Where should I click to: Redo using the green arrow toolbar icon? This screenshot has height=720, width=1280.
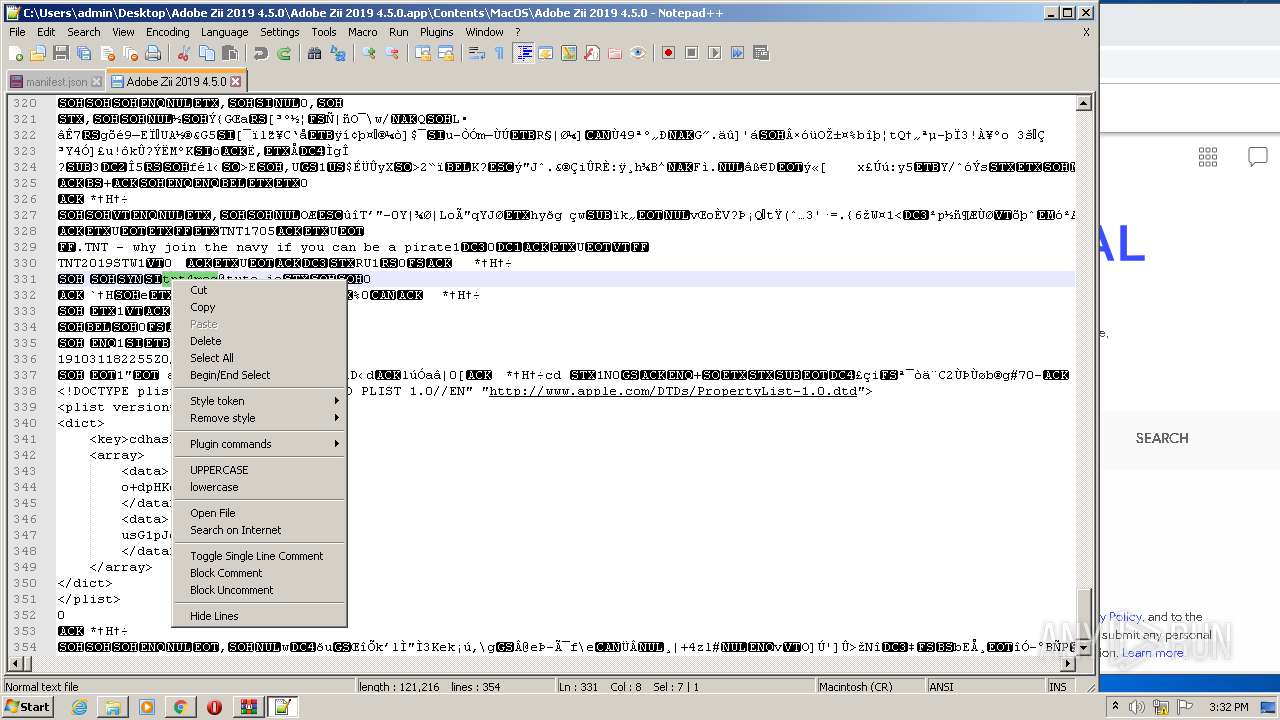click(284, 53)
